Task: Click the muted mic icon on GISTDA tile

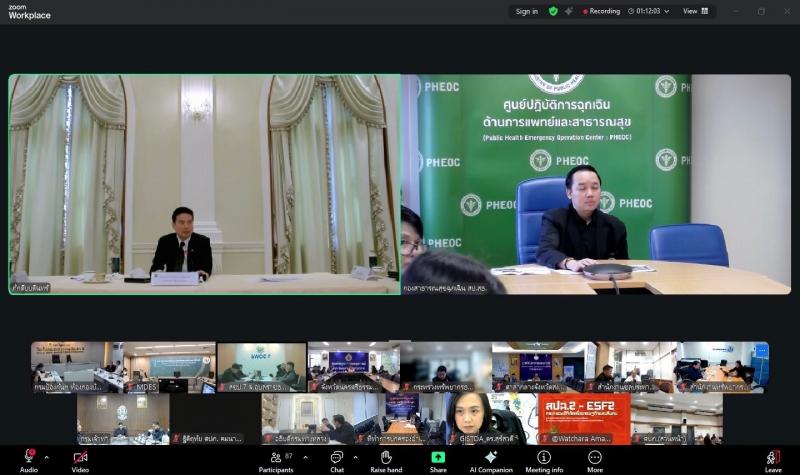Action: click(453, 438)
